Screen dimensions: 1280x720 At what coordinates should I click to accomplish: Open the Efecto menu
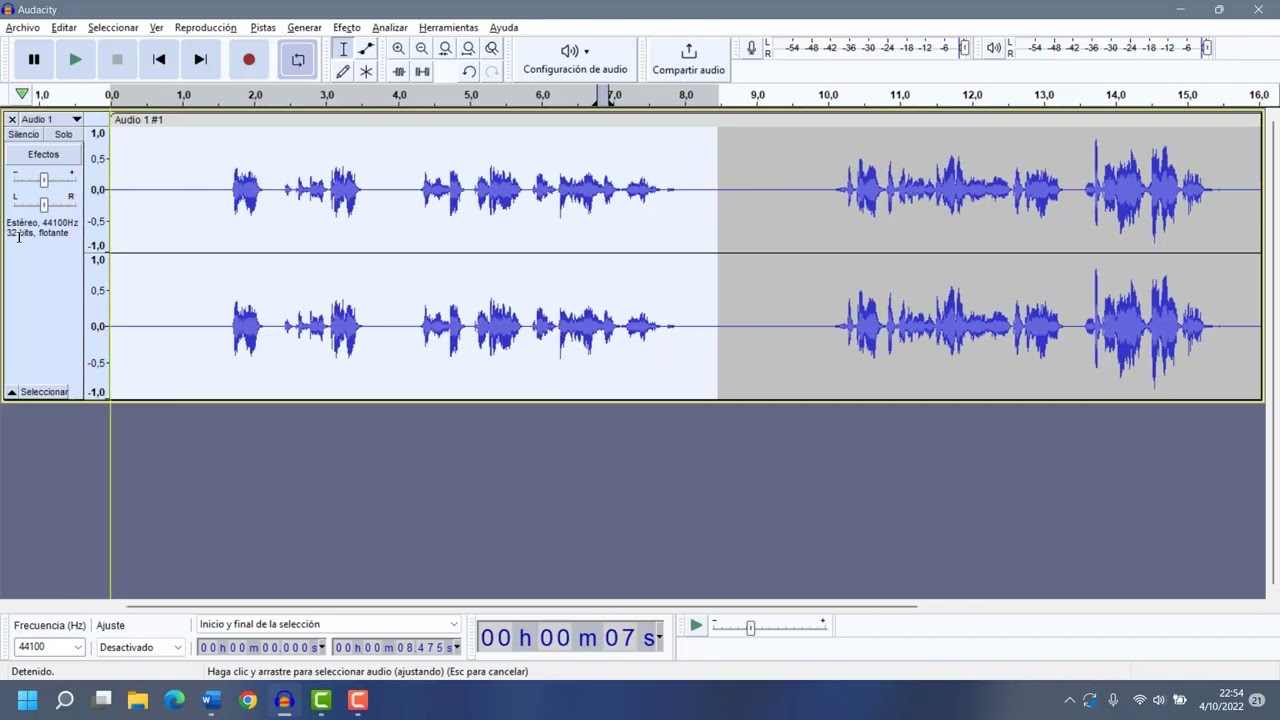(x=347, y=28)
